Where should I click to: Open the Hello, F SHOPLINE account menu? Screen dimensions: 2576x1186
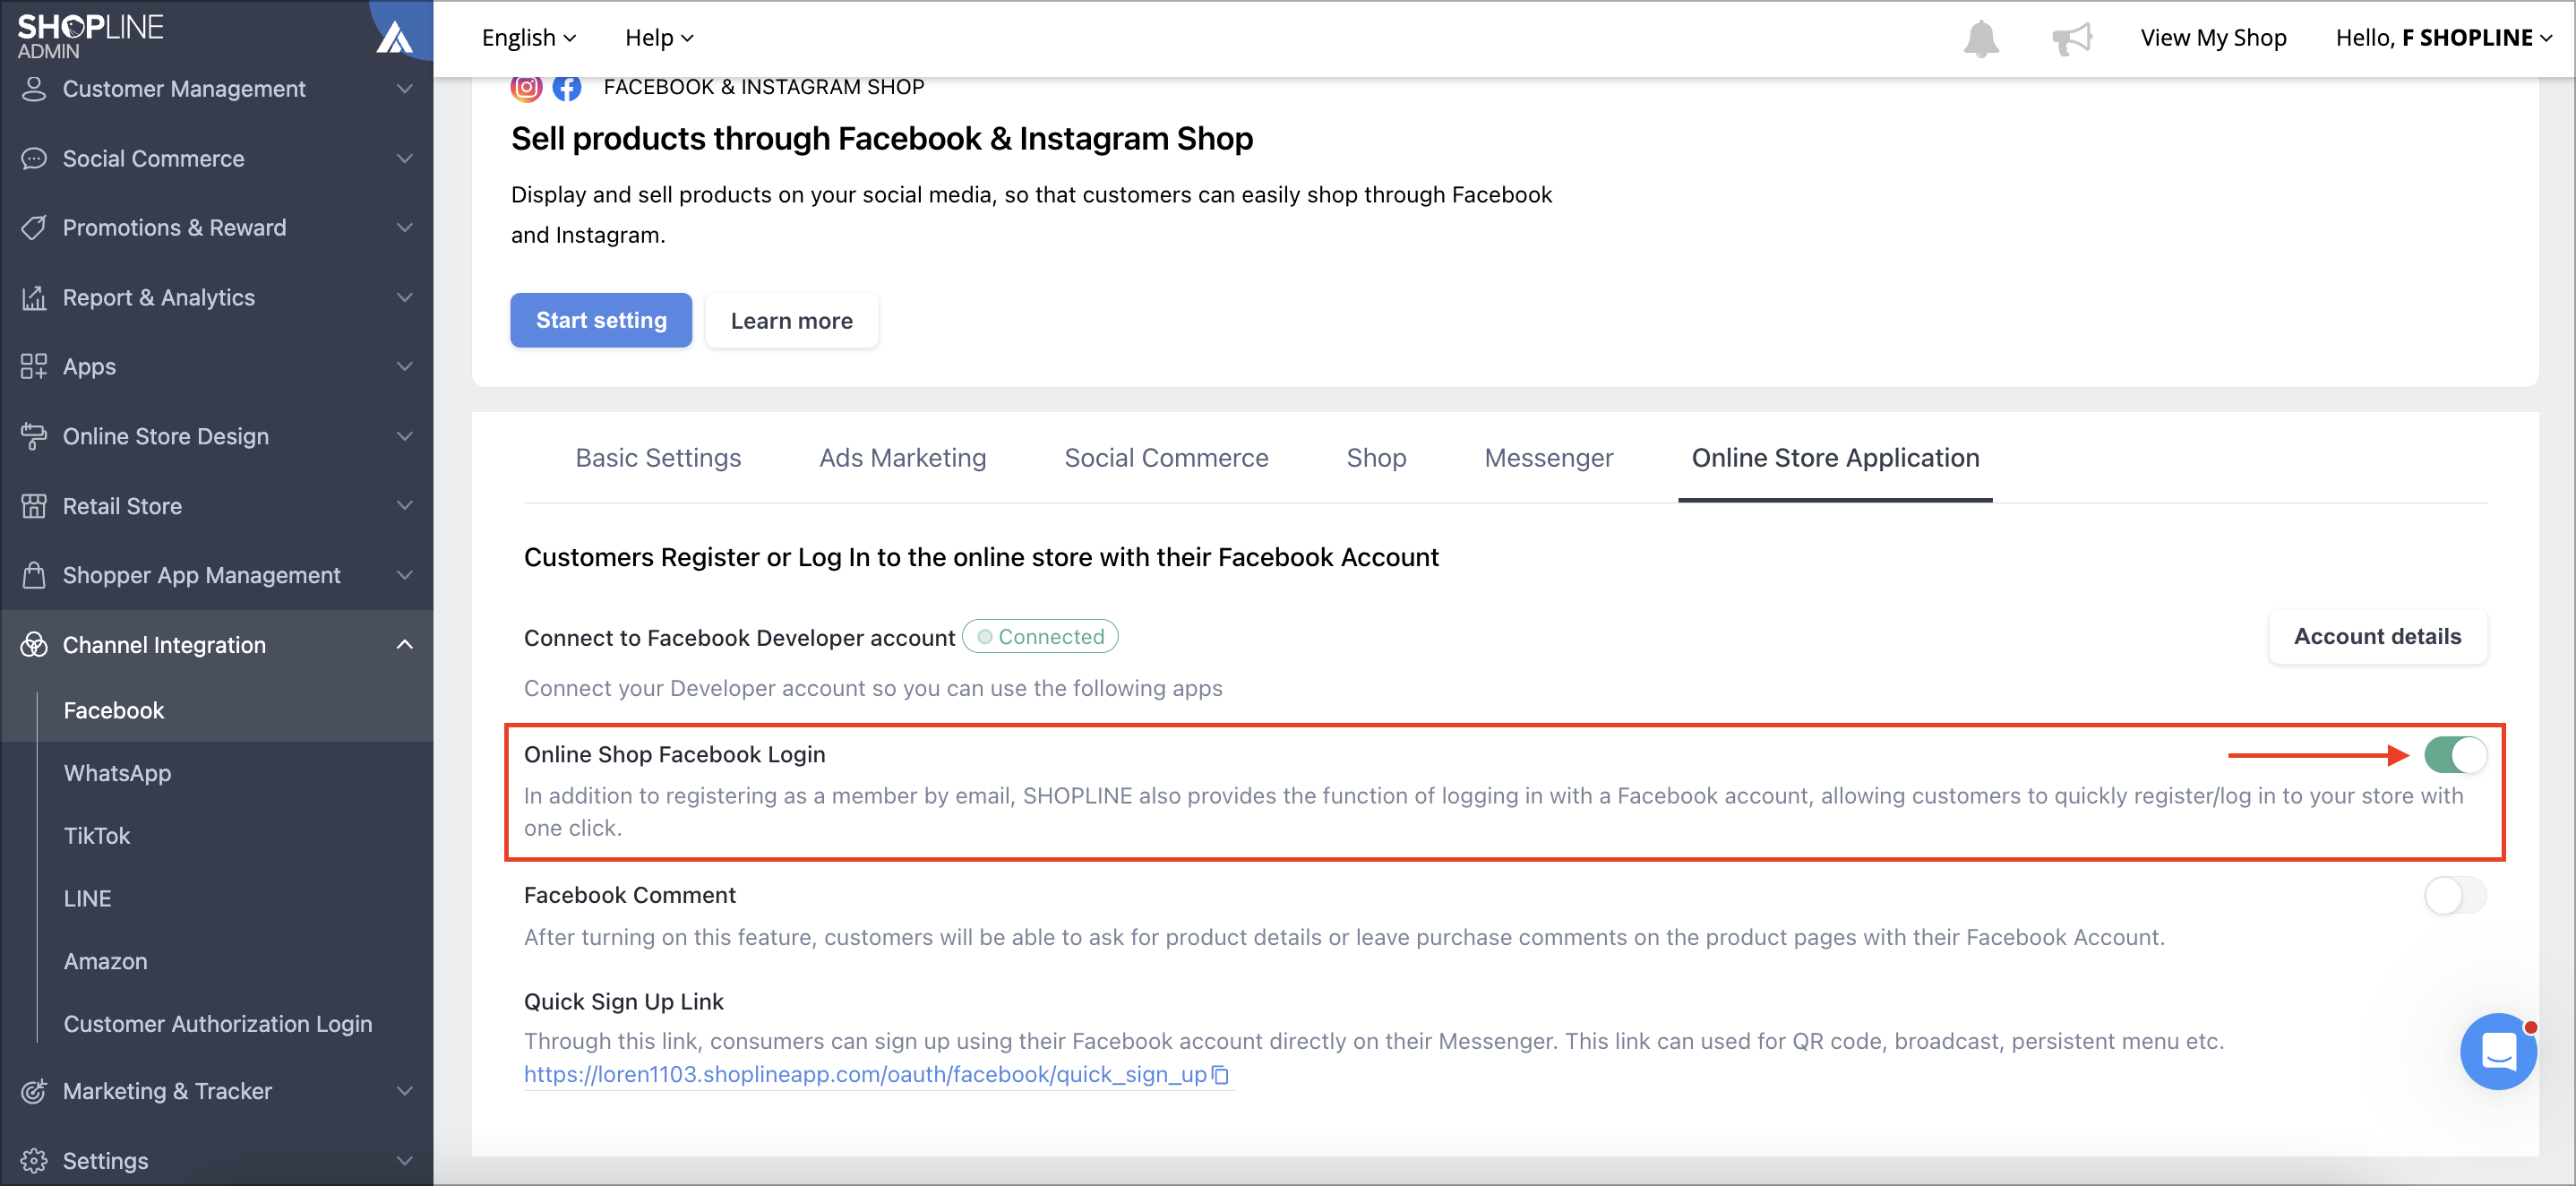pyautogui.click(x=2443, y=38)
